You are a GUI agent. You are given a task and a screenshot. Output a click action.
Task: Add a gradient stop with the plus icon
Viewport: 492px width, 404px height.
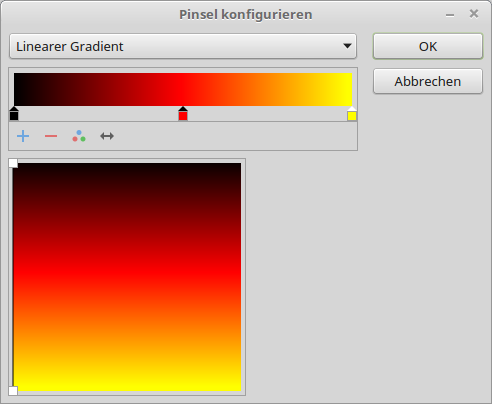[23, 136]
